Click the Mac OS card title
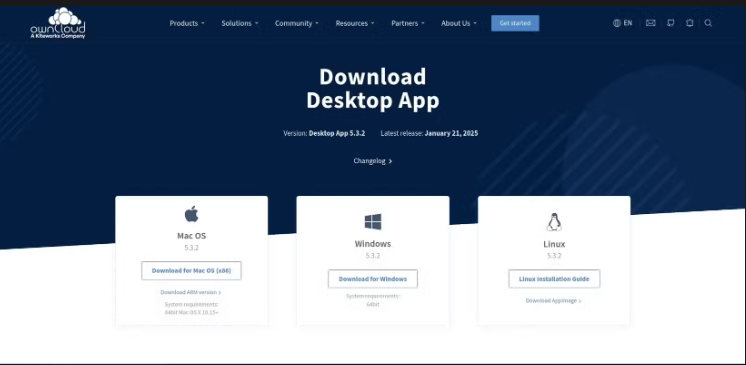This screenshot has height=365, width=746. click(x=191, y=236)
